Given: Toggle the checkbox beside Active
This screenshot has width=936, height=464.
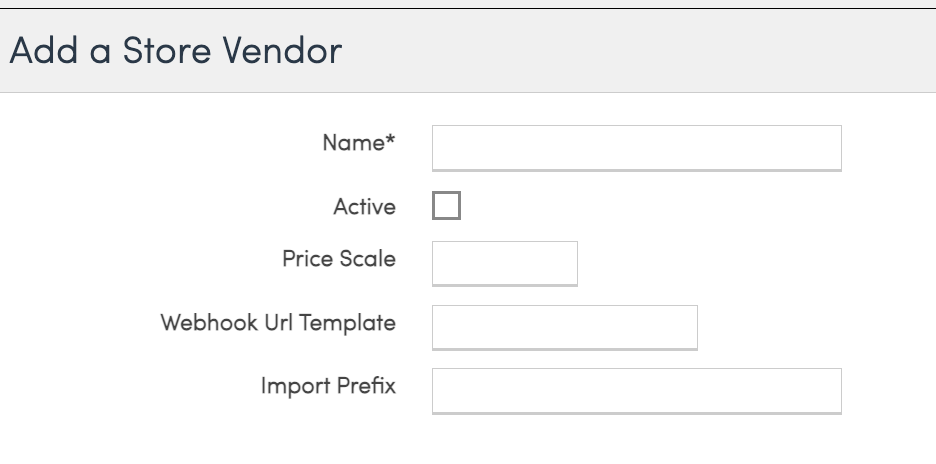Looking at the screenshot, I should (x=447, y=205).
